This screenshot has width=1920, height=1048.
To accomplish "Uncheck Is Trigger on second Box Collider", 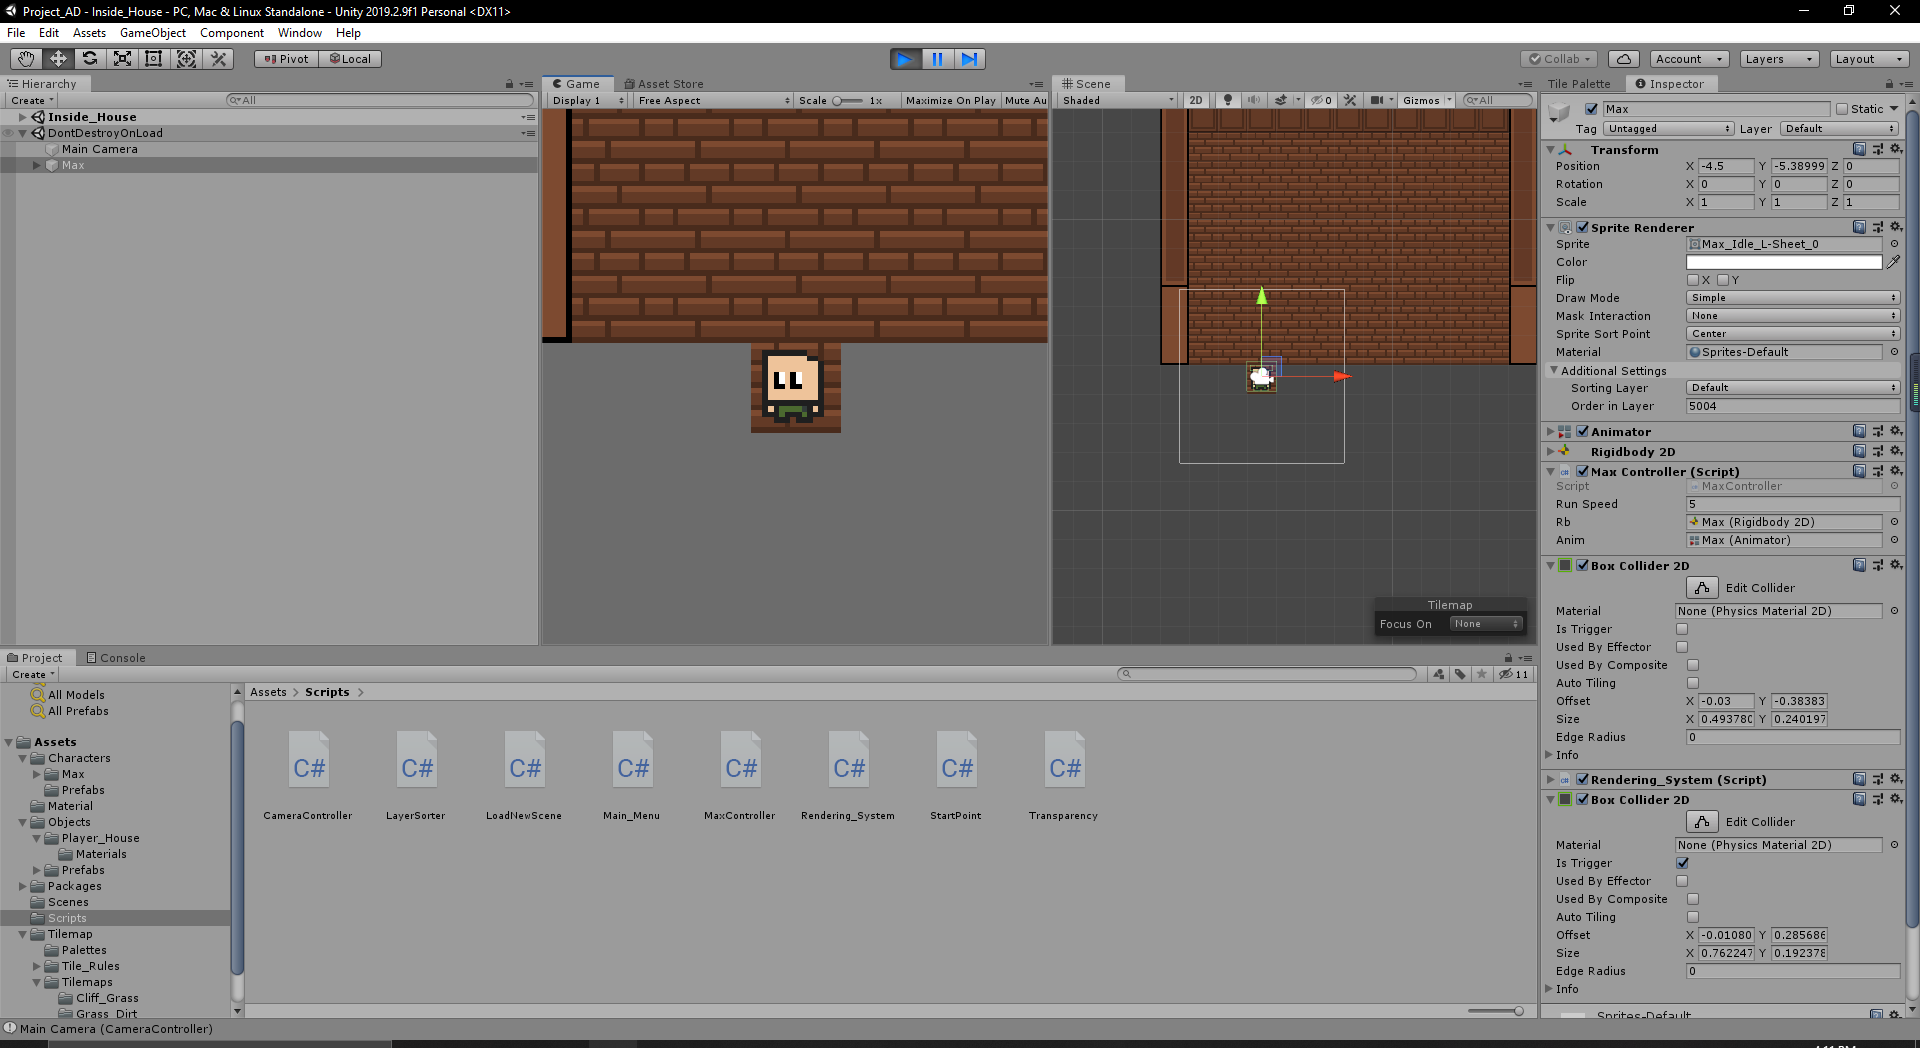I will (1682, 863).
